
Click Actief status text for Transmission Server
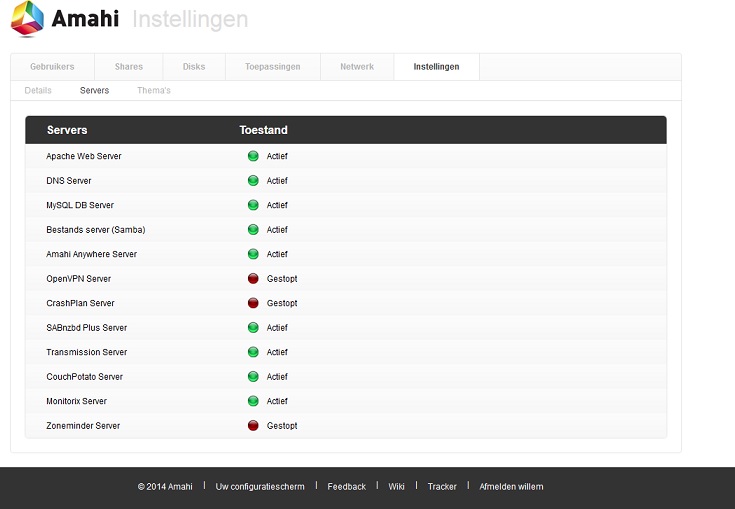tap(277, 352)
